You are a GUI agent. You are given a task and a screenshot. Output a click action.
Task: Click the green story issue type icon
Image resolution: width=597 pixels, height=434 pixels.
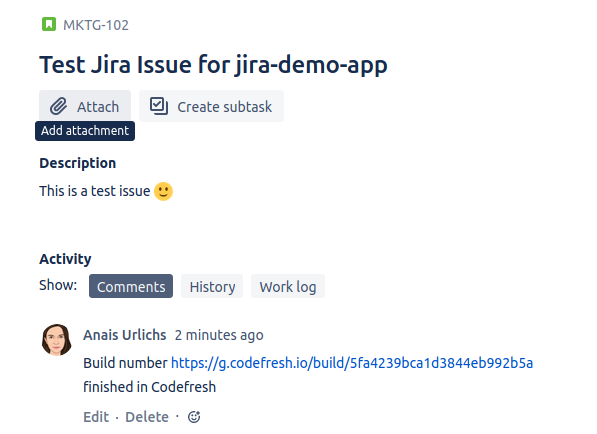pos(49,24)
